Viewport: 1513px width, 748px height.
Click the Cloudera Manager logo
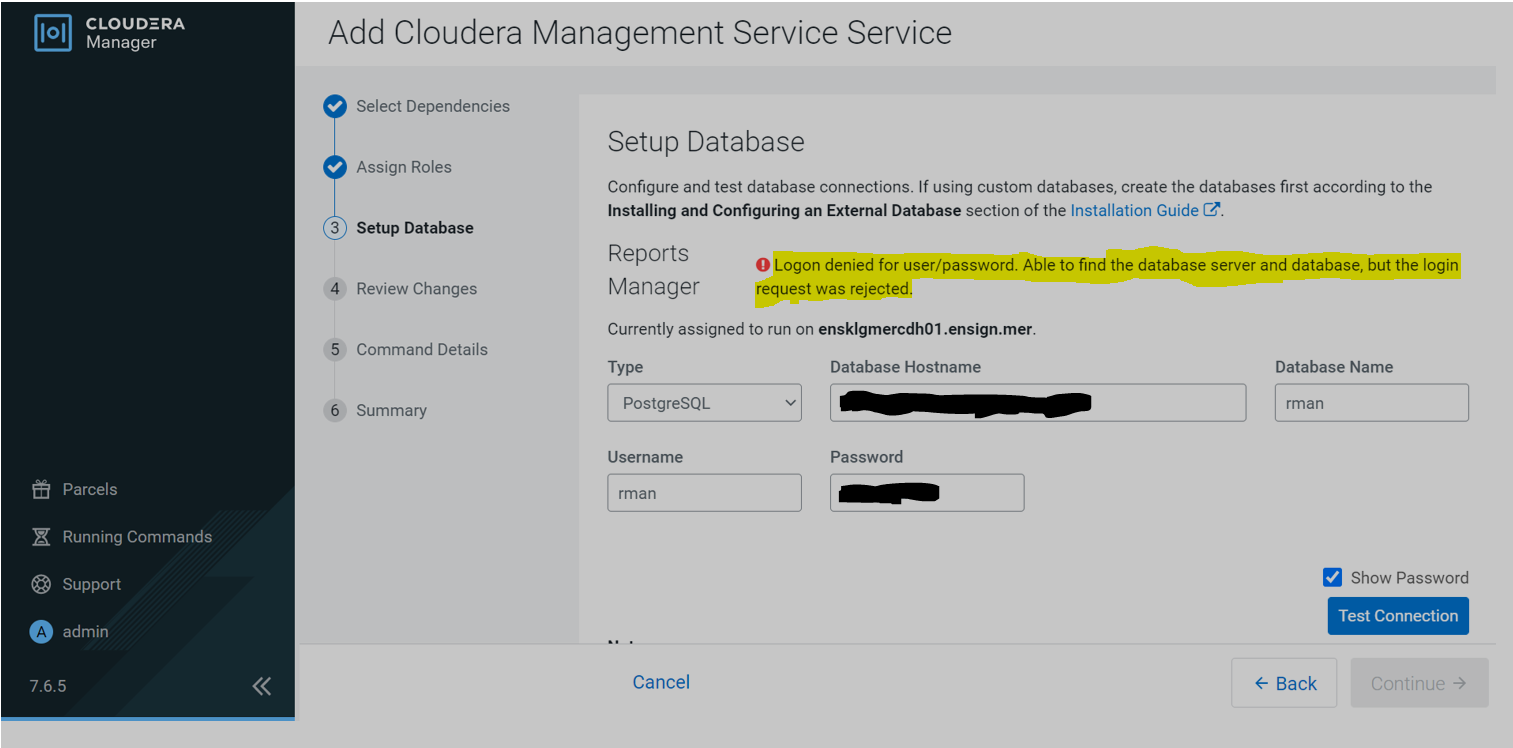coord(50,31)
